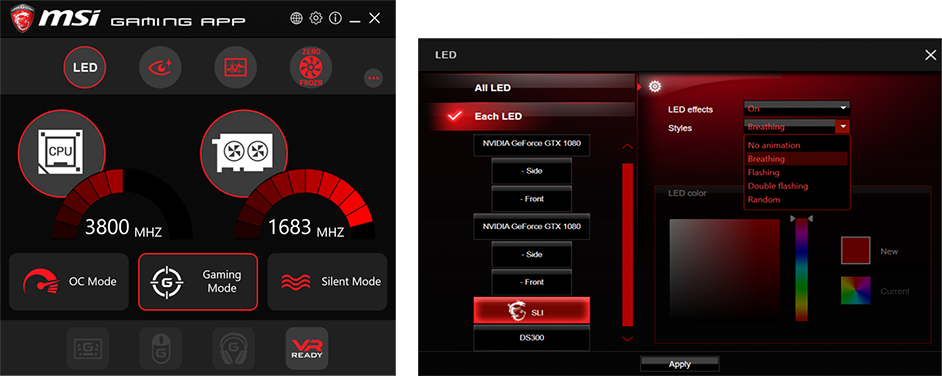Select the SLI bridge LED button
The image size is (942, 376).
coord(532,311)
